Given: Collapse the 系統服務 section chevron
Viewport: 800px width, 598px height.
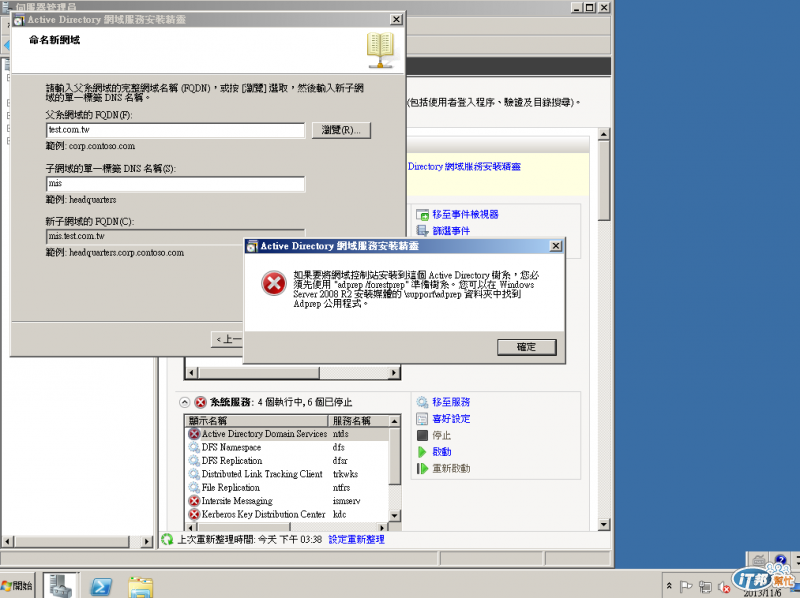Looking at the screenshot, I should [184, 402].
